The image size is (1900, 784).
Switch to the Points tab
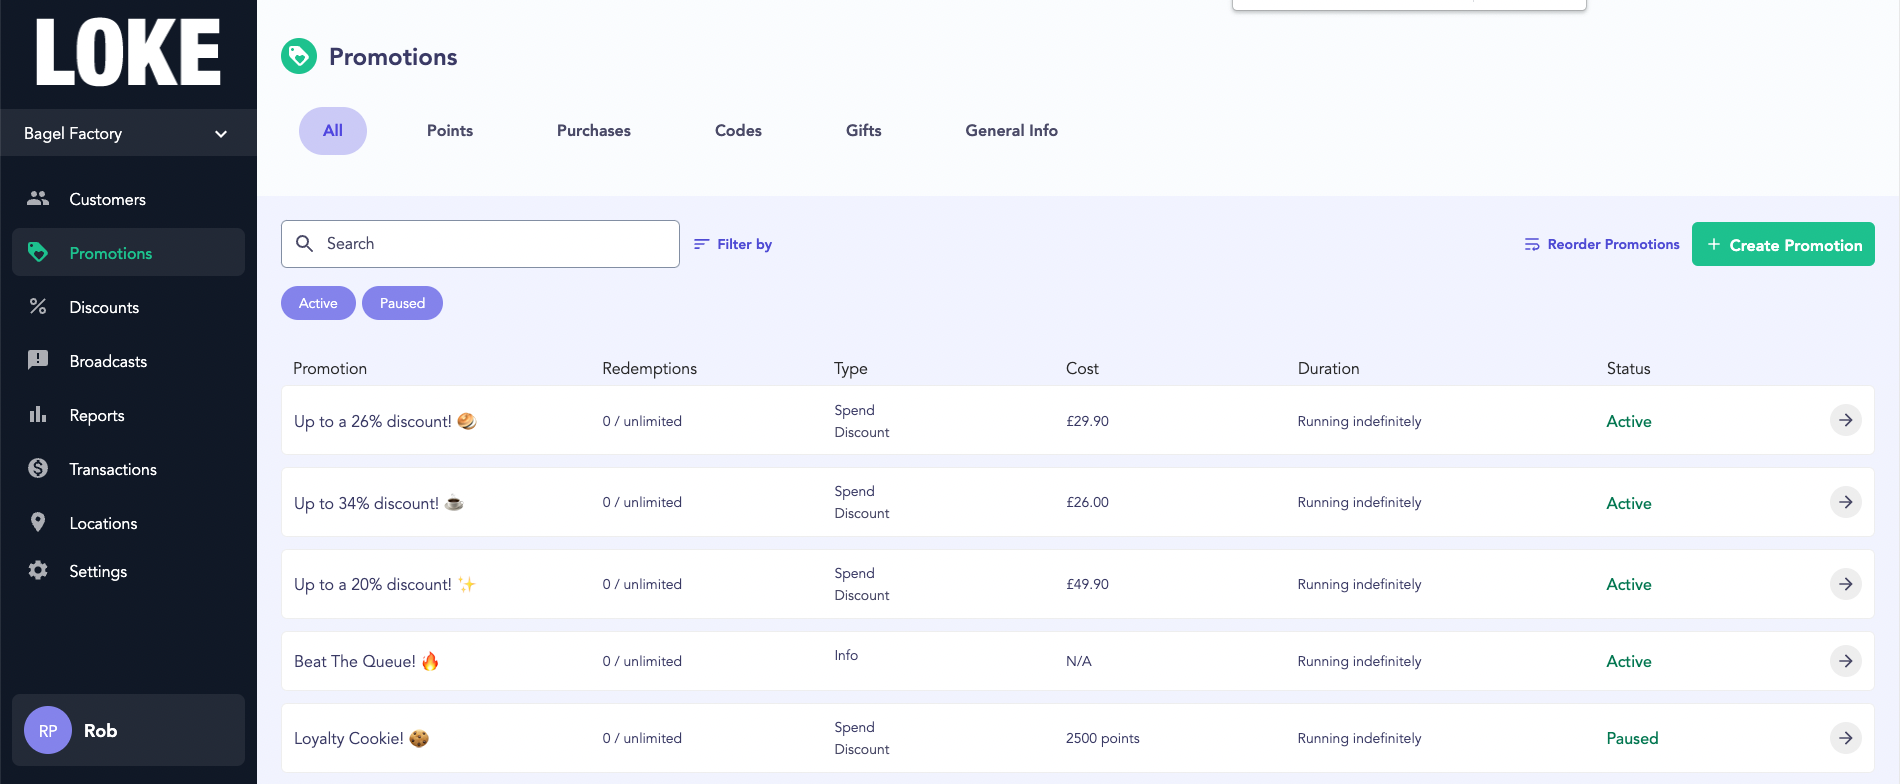click(x=450, y=131)
